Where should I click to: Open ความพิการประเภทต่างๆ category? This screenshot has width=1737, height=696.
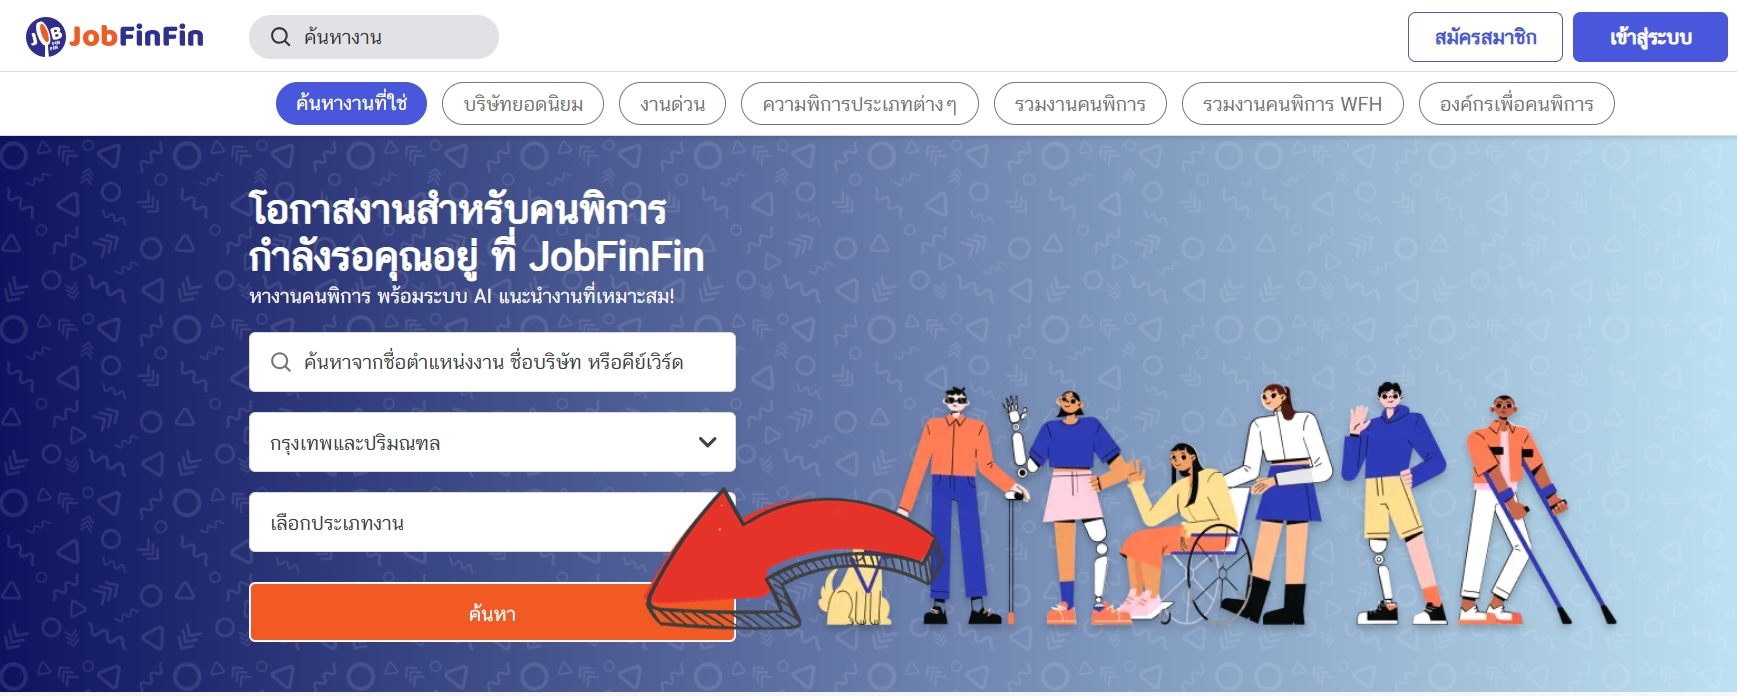pos(860,104)
